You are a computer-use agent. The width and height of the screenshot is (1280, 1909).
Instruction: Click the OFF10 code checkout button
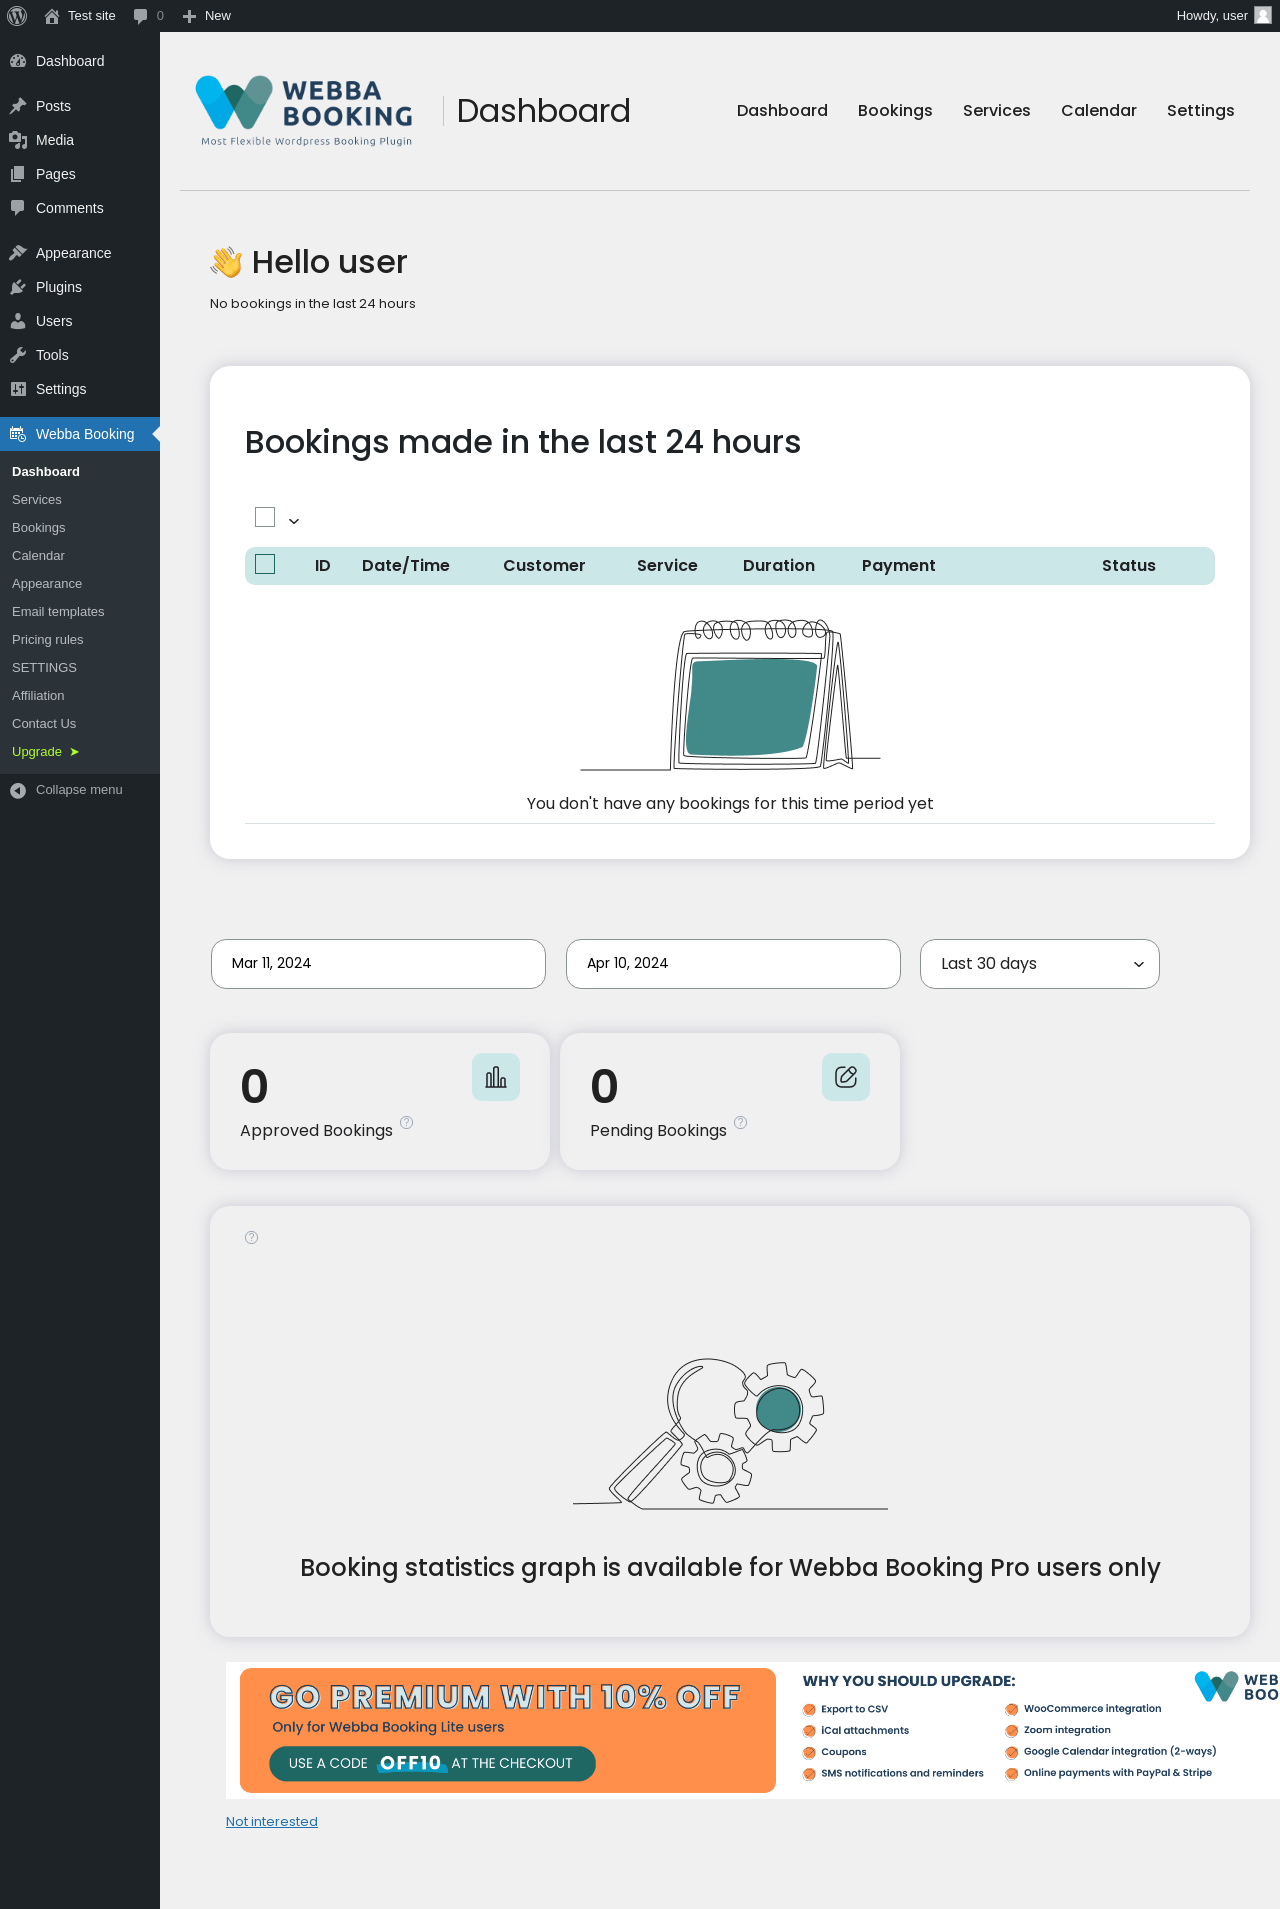point(432,1763)
